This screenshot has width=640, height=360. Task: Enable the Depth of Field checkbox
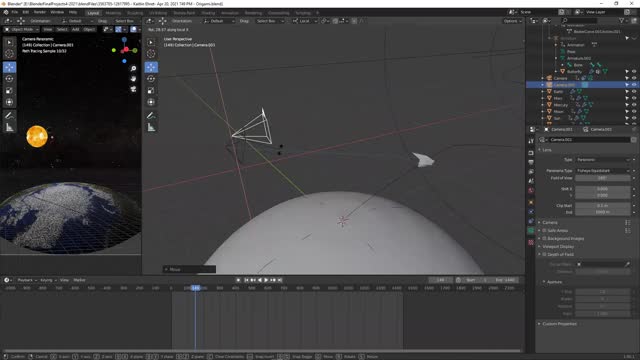click(544, 254)
